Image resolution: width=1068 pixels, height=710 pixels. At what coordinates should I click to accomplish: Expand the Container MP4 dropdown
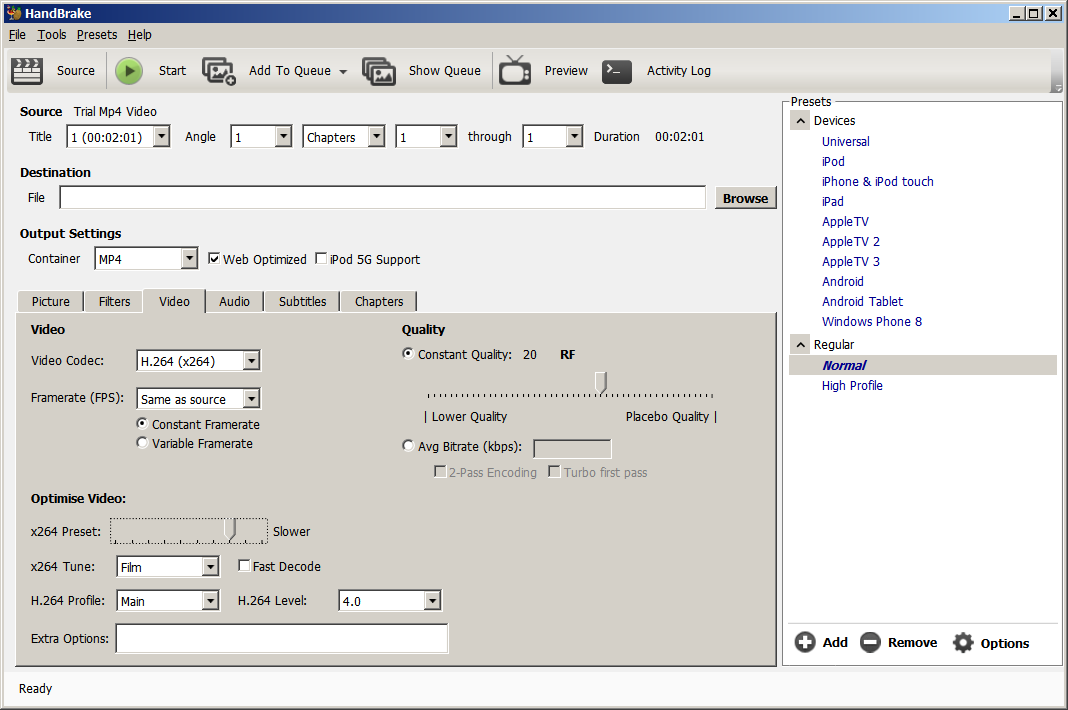189,259
